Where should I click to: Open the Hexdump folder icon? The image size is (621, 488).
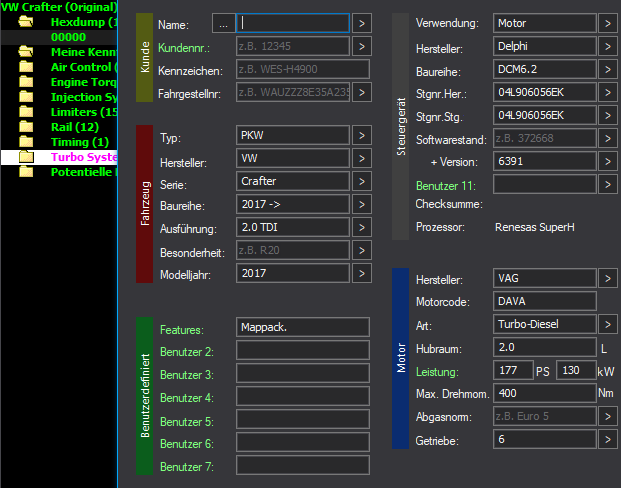[26, 22]
